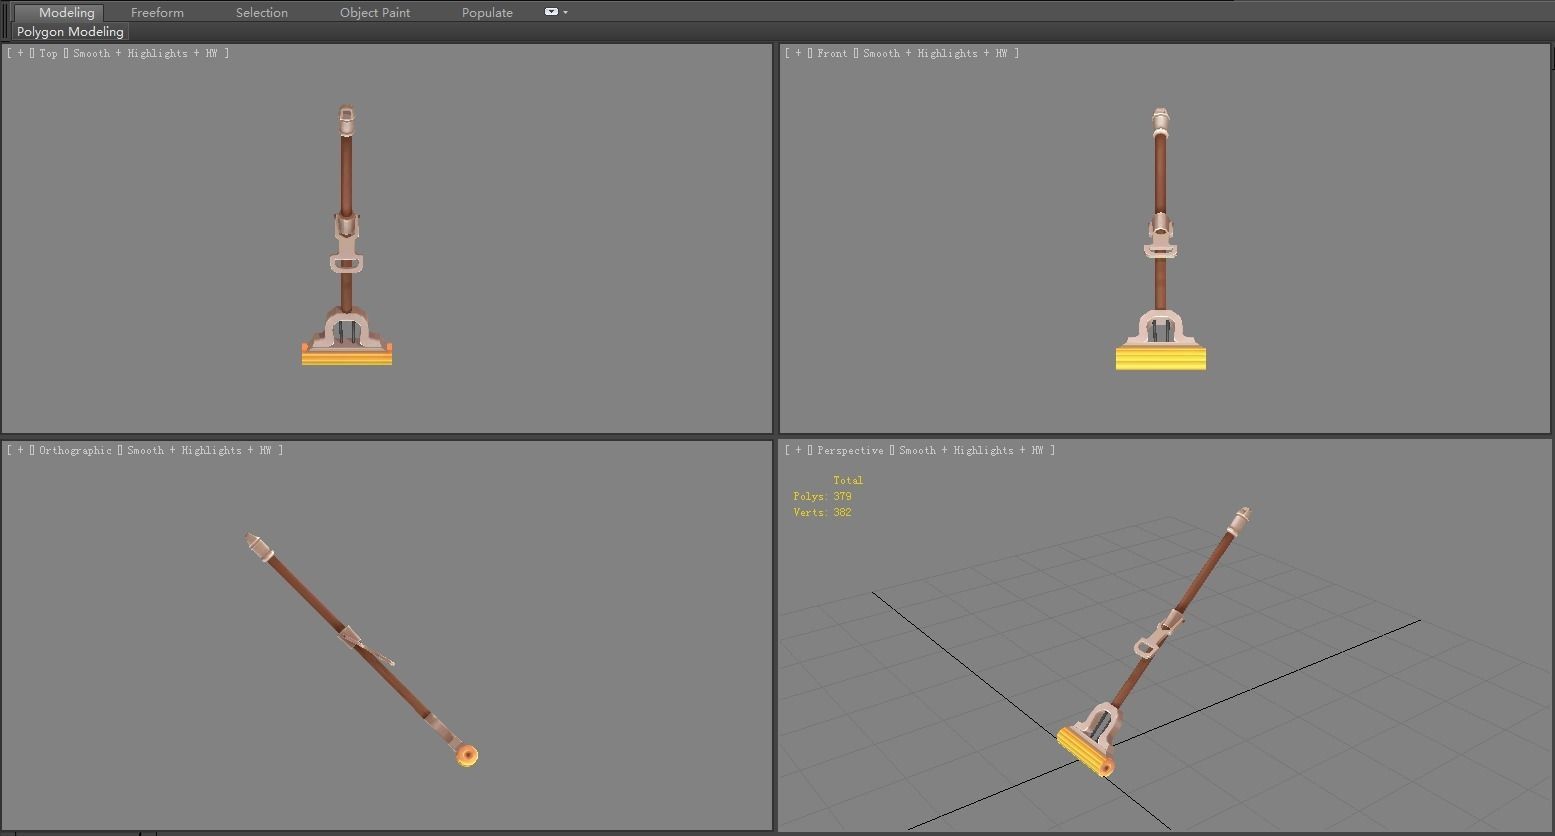The height and width of the screenshot is (836, 1555).
Task: Open the Object Paint ribbon tab
Action: (x=374, y=12)
